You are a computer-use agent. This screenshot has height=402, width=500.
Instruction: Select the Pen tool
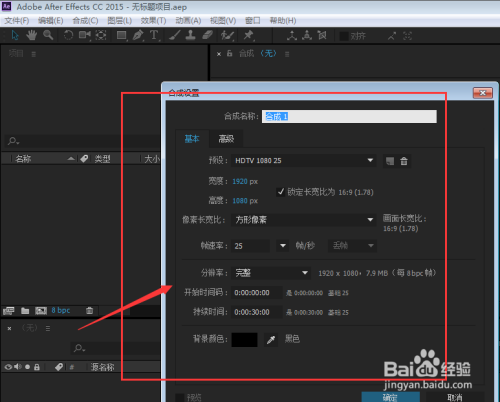tap(138, 35)
